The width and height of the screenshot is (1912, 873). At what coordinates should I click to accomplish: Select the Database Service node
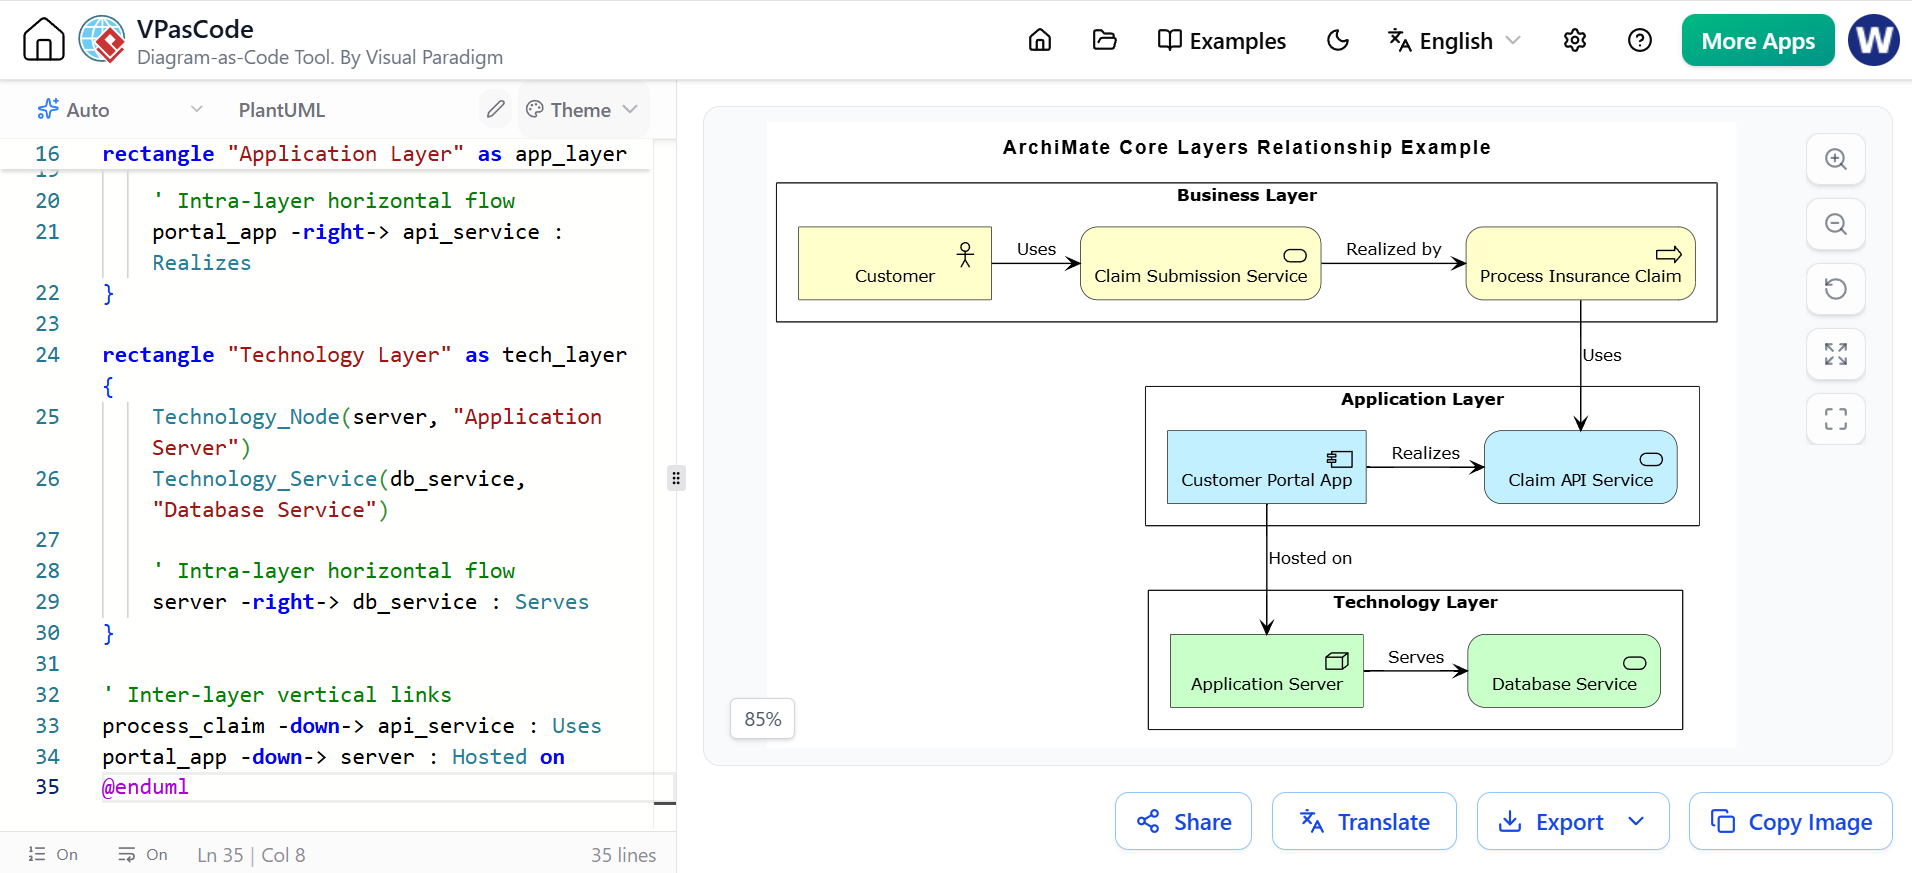[x=1564, y=671]
